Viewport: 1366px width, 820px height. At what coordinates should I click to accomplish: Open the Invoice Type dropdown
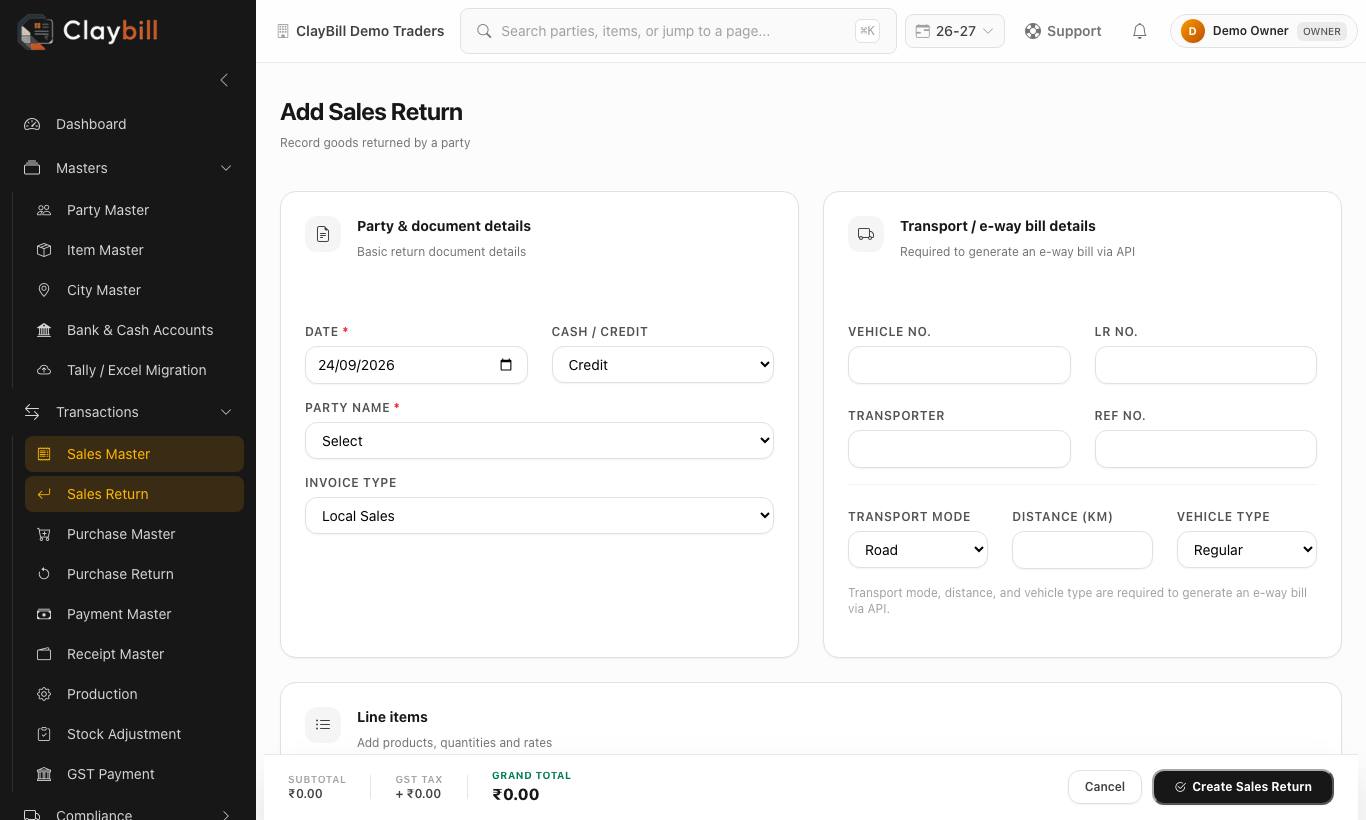point(539,516)
